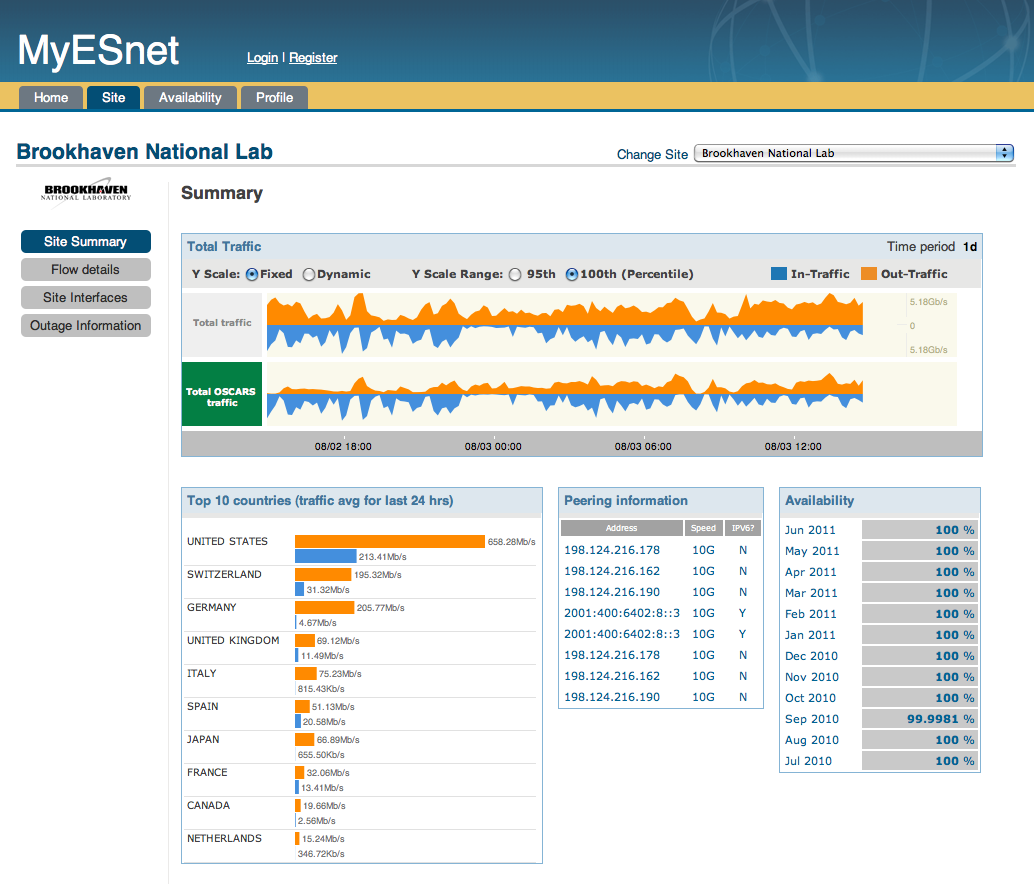
Task: Open the Change Site dropdown
Action: pos(854,153)
